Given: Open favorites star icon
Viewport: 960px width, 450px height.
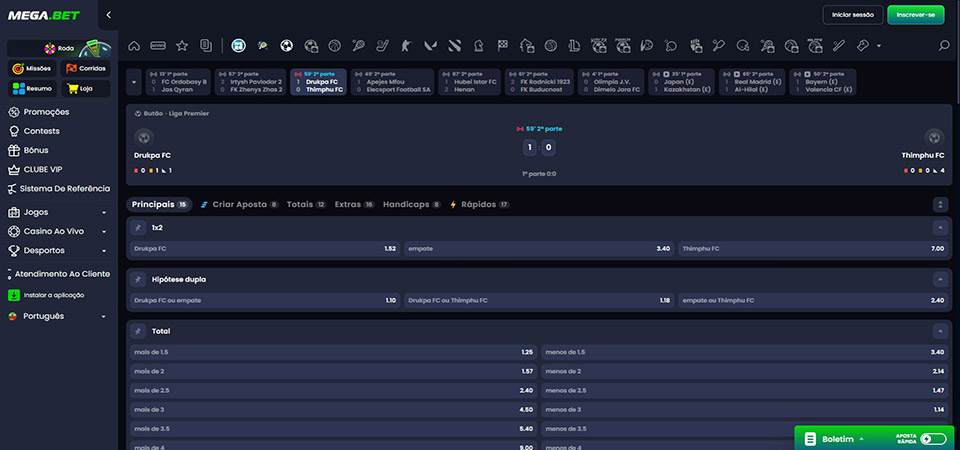Looking at the screenshot, I should pos(182,46).
